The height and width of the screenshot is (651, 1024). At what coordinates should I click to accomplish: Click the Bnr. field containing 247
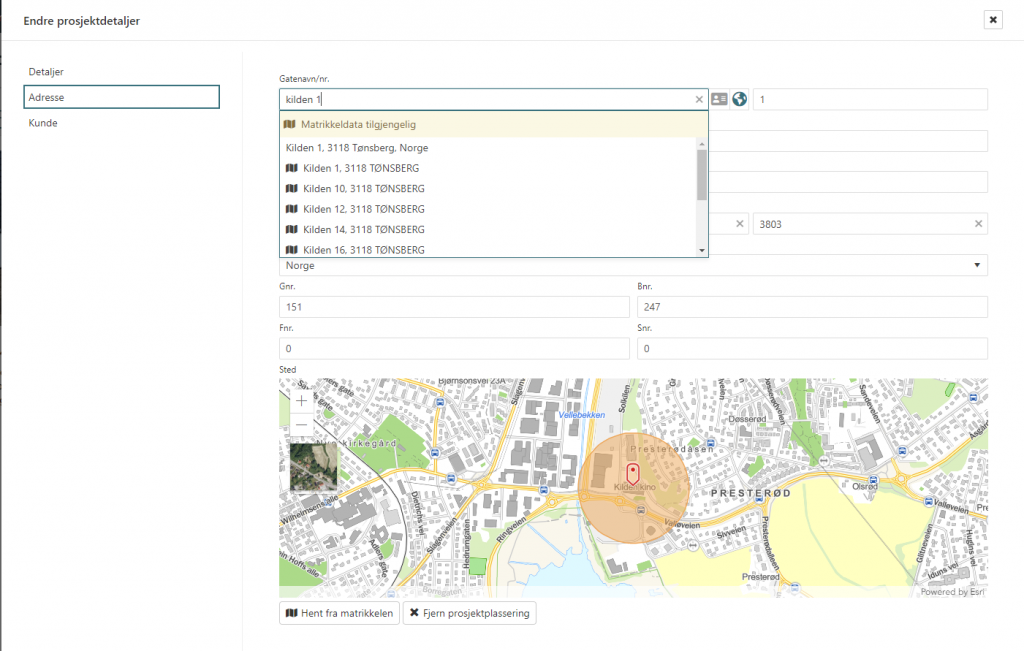point(811,307)
